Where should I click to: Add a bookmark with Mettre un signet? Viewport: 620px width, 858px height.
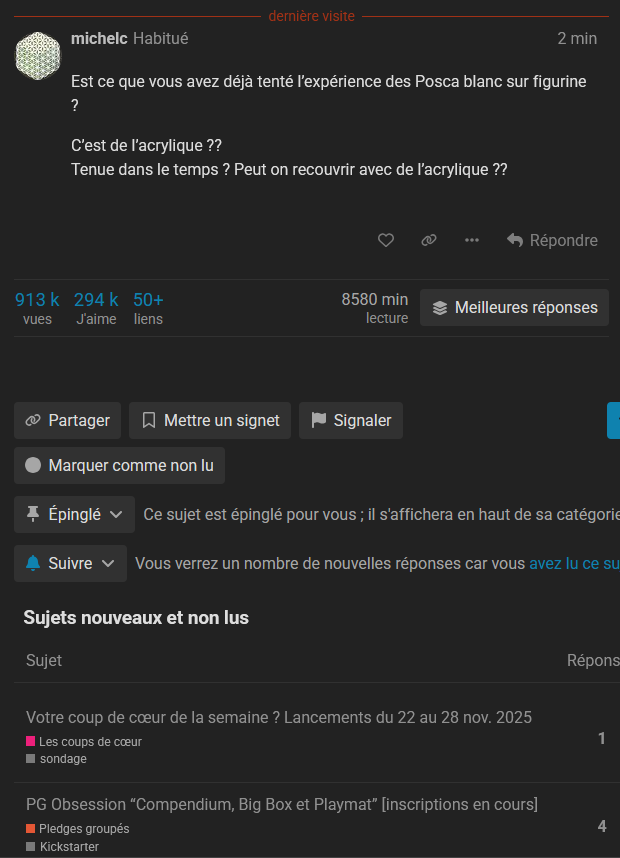210,421
